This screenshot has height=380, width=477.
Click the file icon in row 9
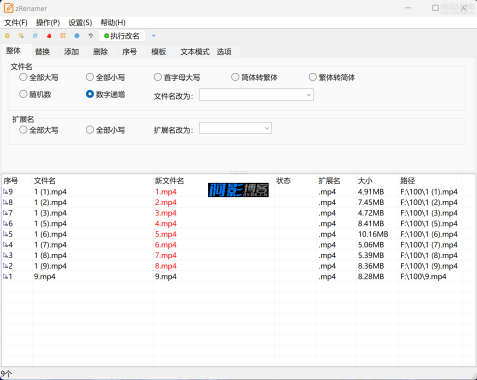[5, 192]
